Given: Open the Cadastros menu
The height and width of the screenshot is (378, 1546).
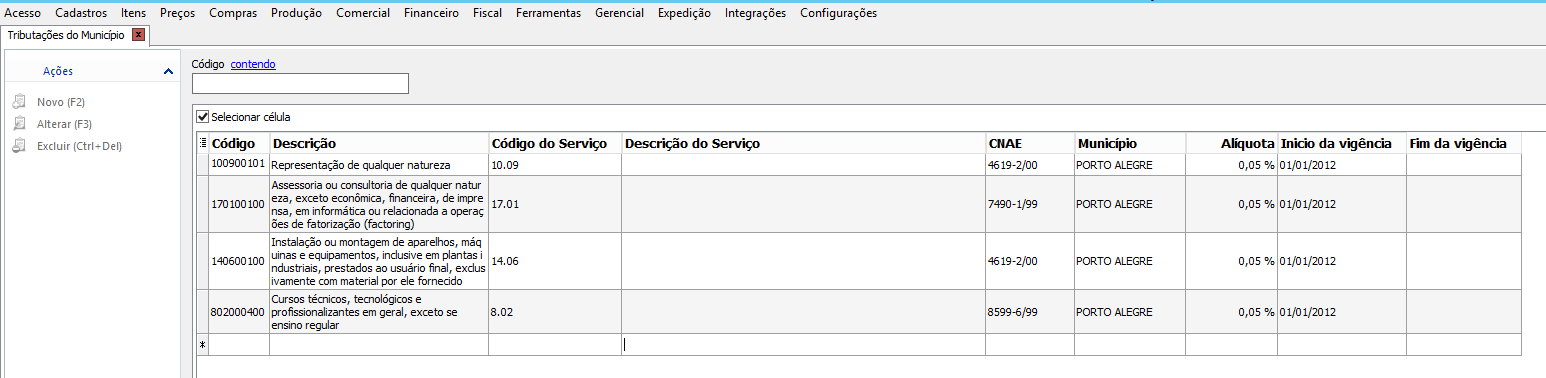Looking at the screenshot, I should (x=81, y=13).
